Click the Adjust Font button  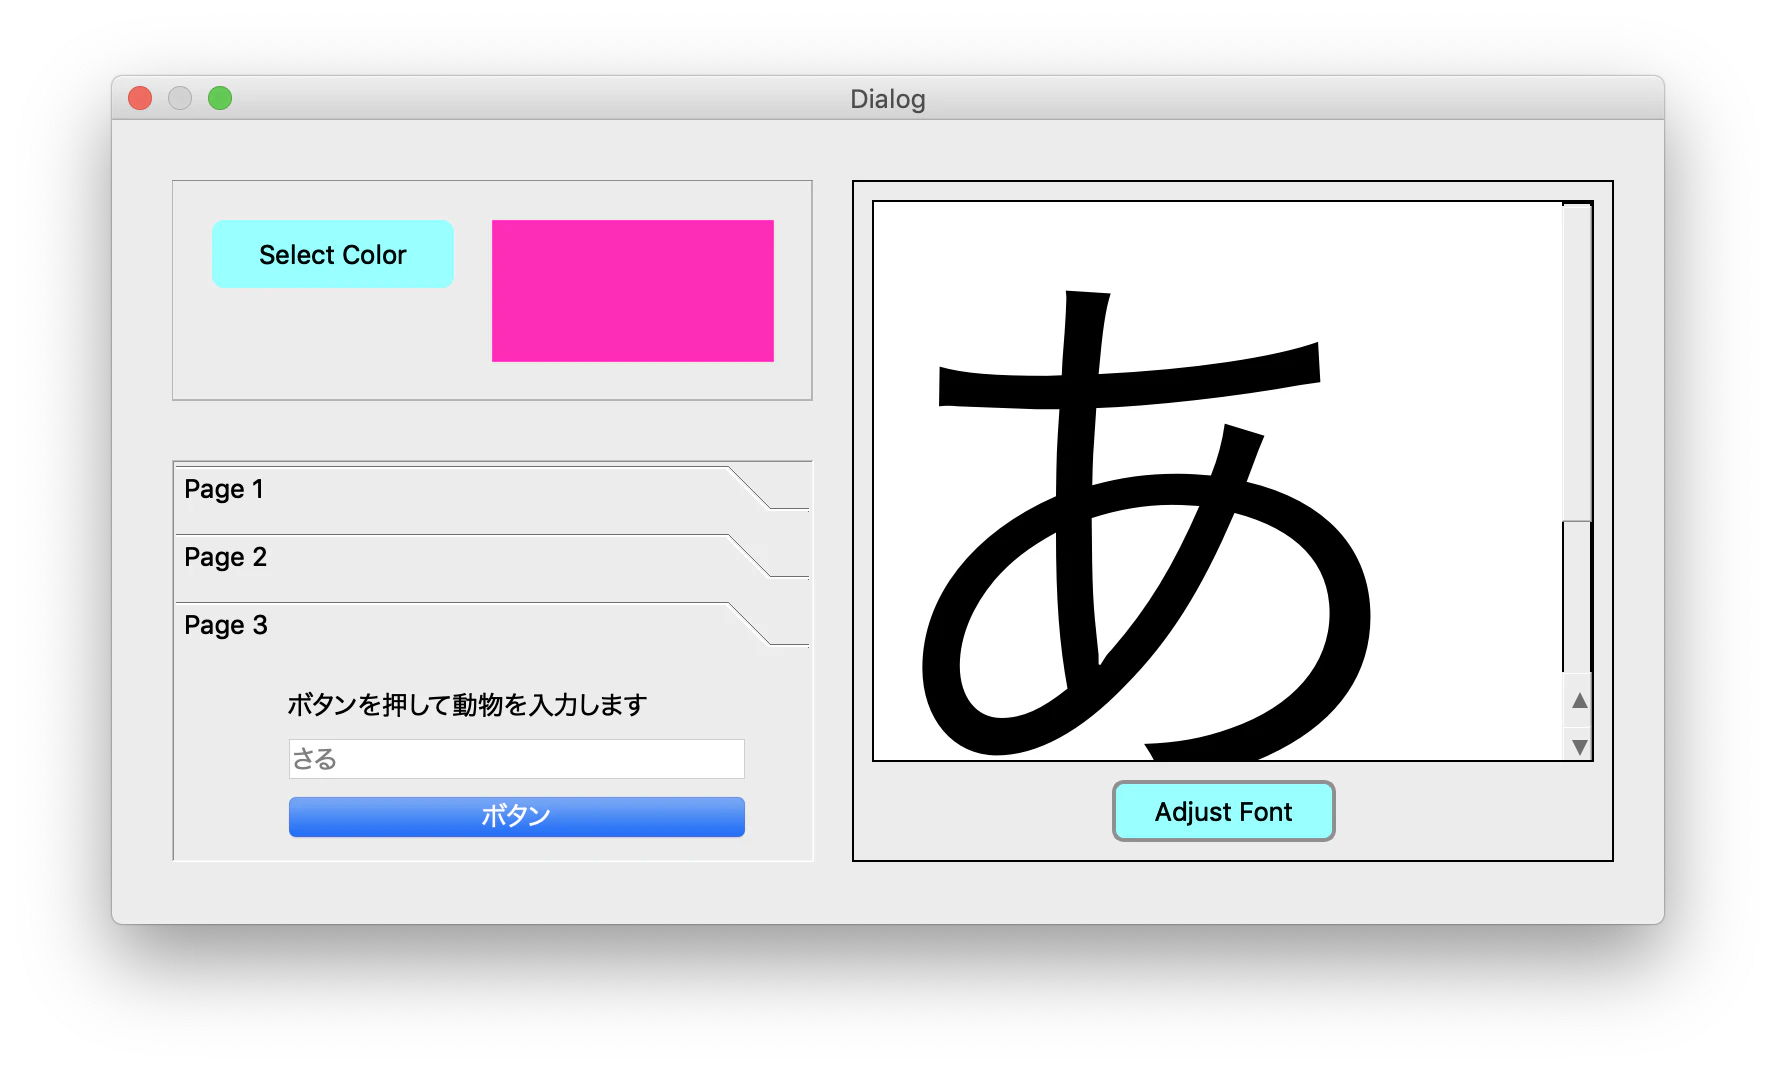click(1223, 811)
